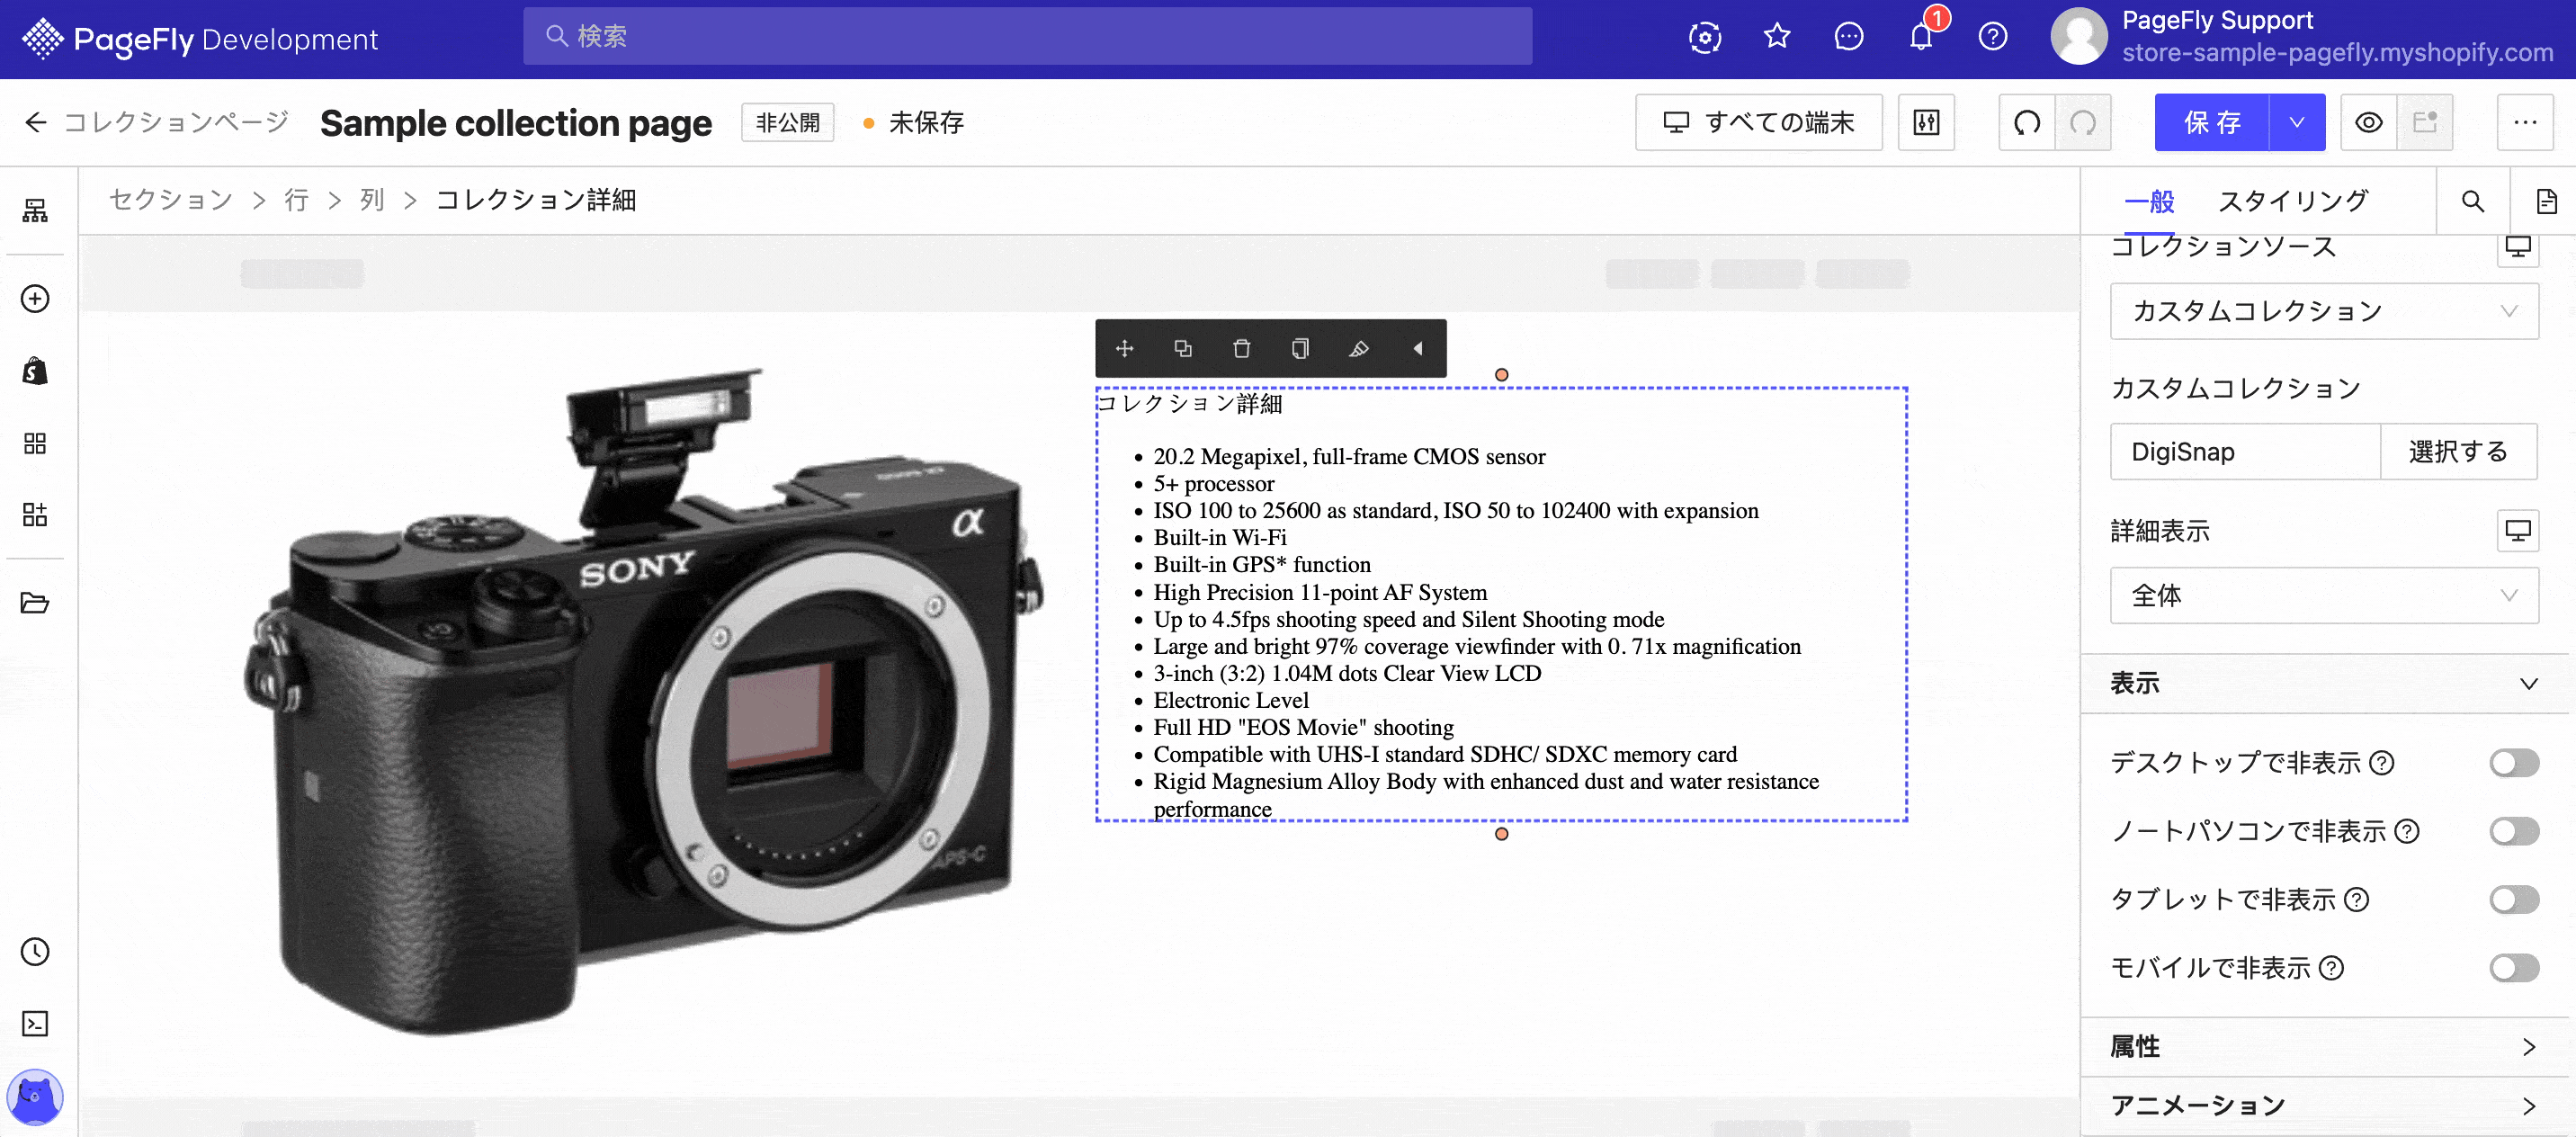The width and height of the screenshot is (2576, 1137).
Task: Open the Shopify elements bag icon
Action: [x=35, y=371]
